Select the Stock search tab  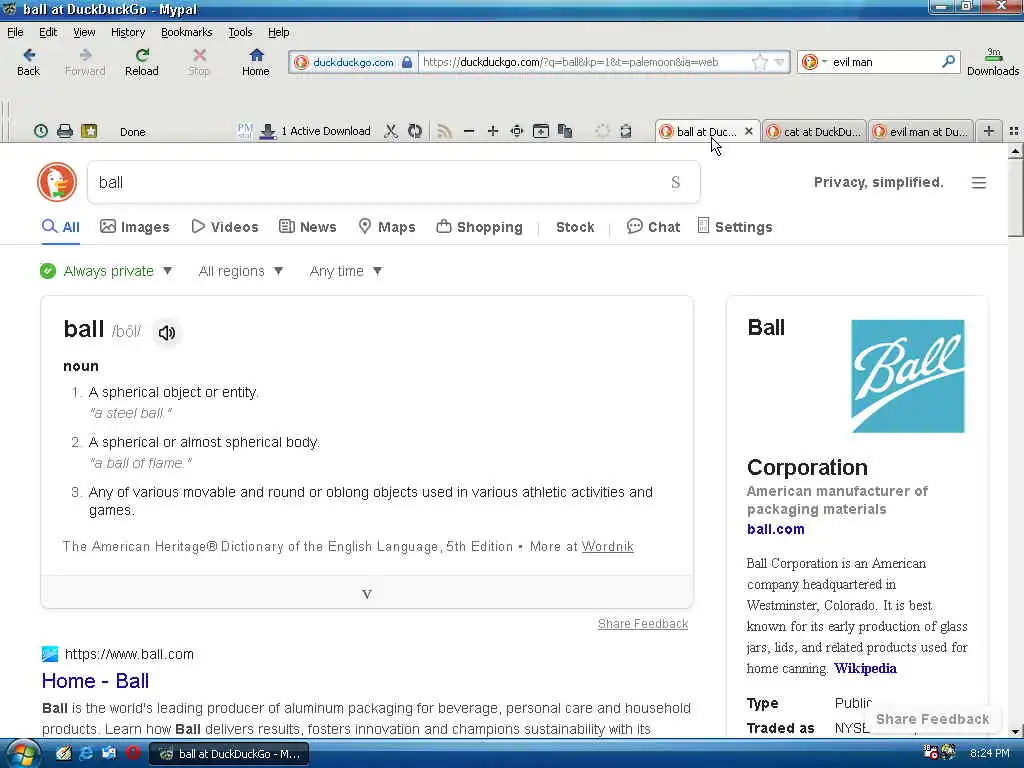pos(575,227)
